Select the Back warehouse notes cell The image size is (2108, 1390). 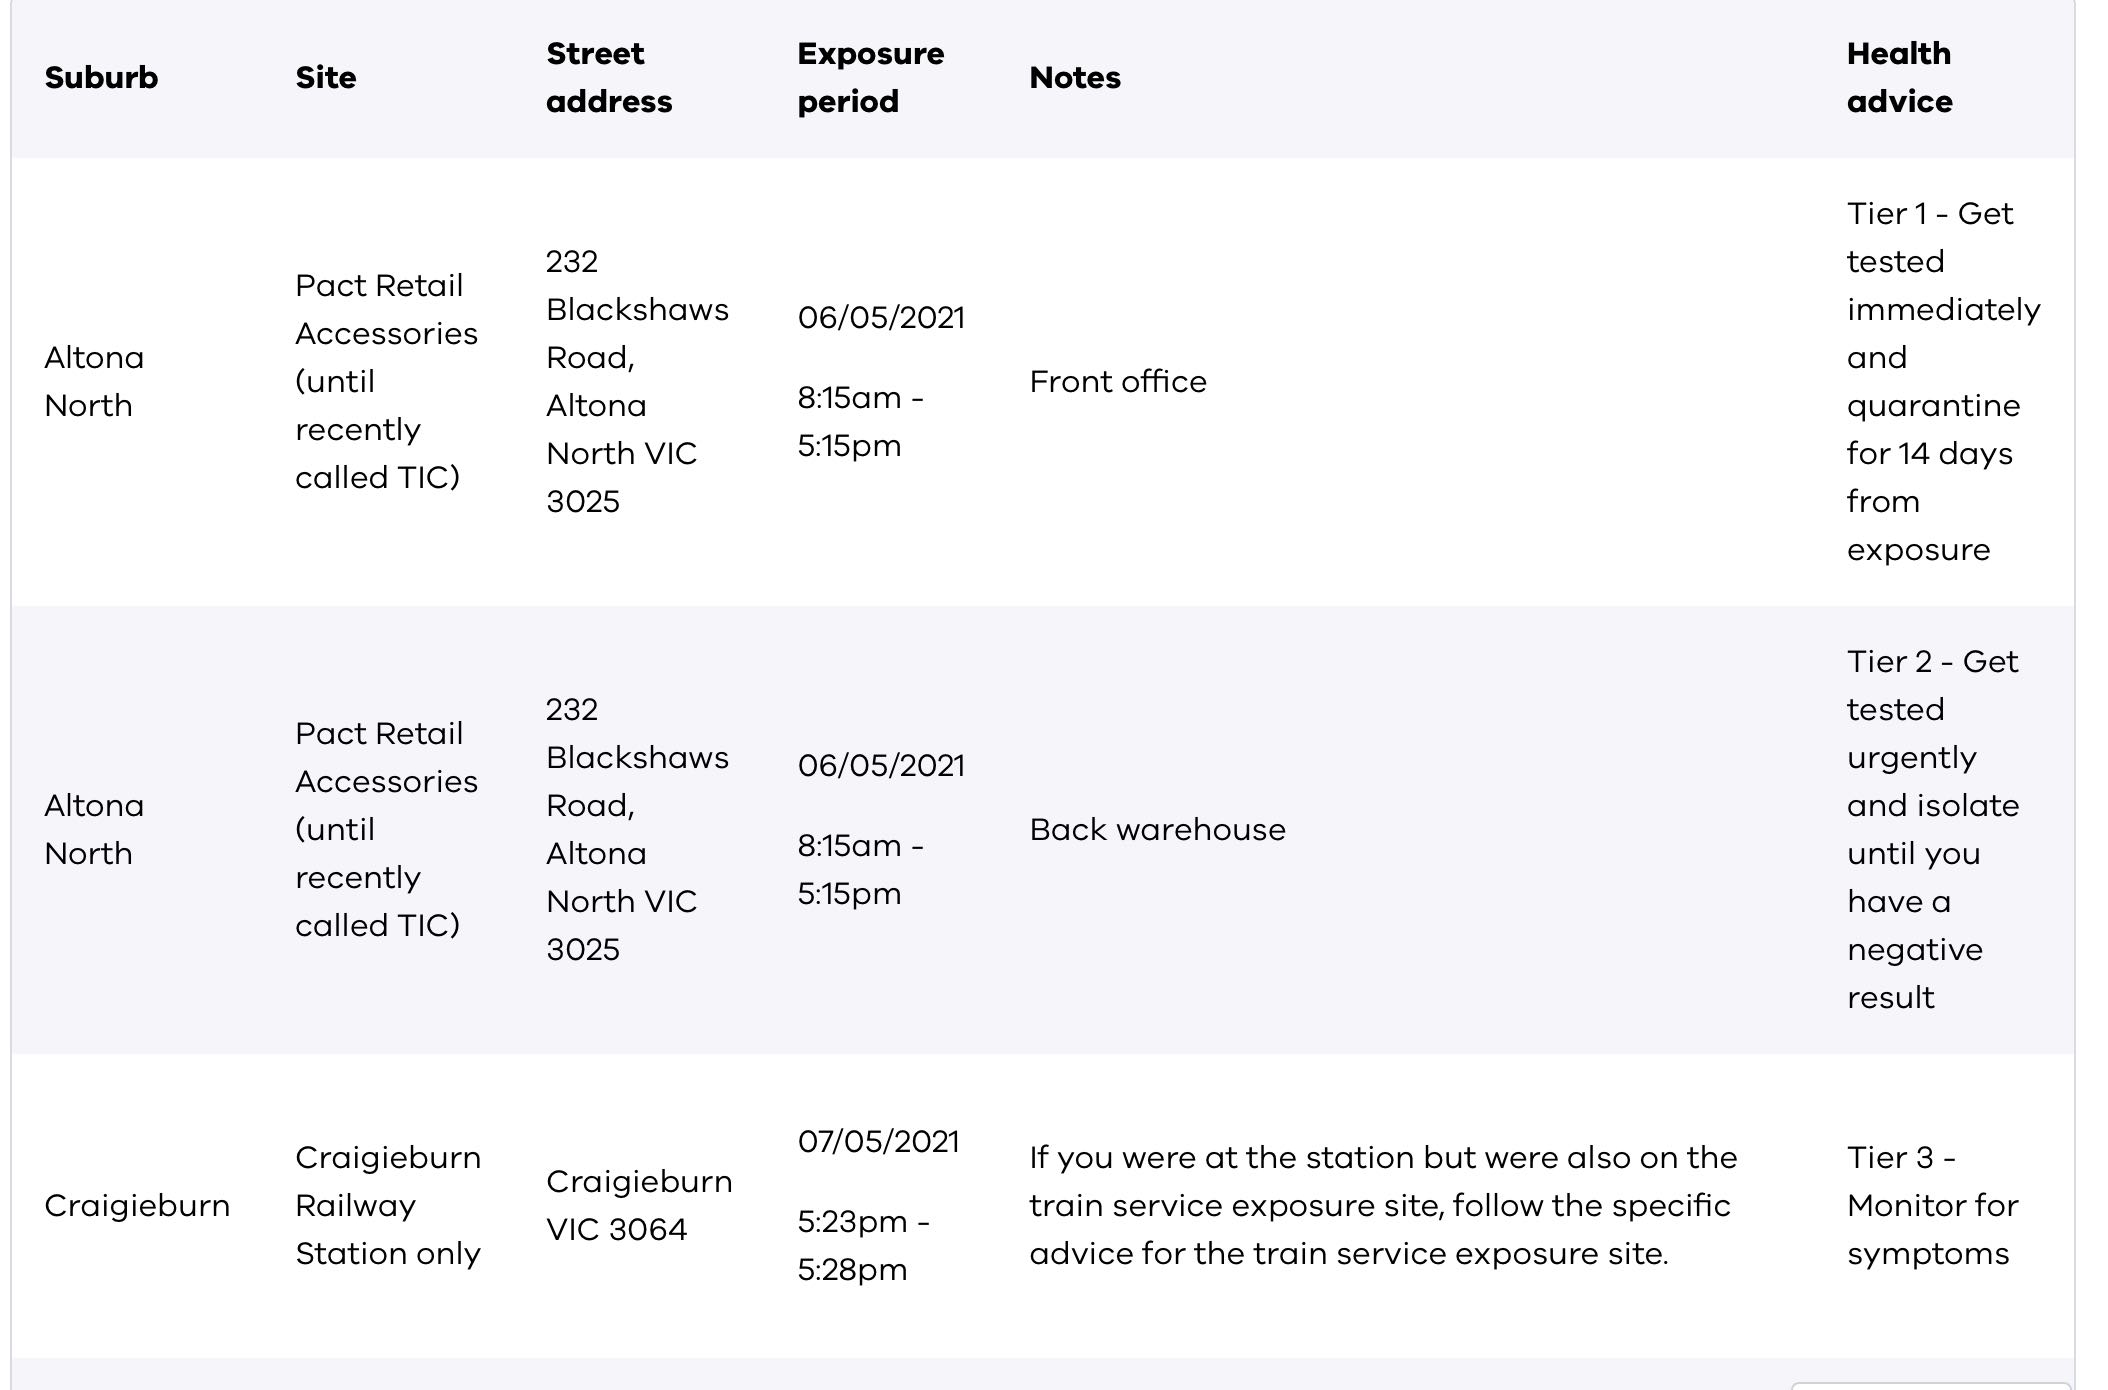[1157, 830]
